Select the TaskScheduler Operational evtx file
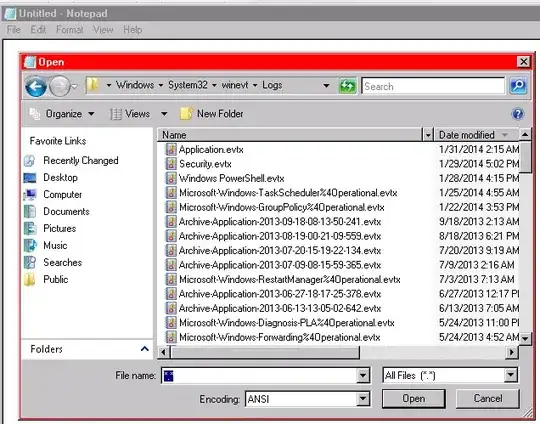 281,193
